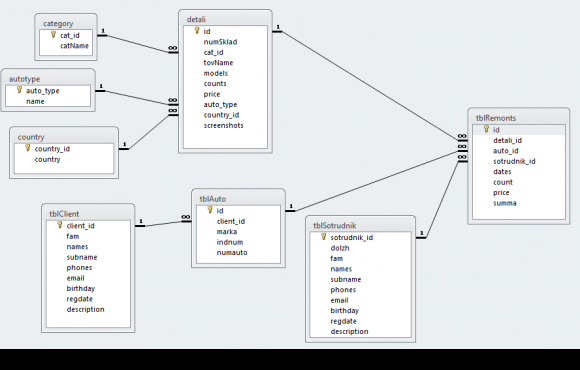Screen dimensions: 580x370
Task: Select the tblRemonts table title
Action: point(519,118)
